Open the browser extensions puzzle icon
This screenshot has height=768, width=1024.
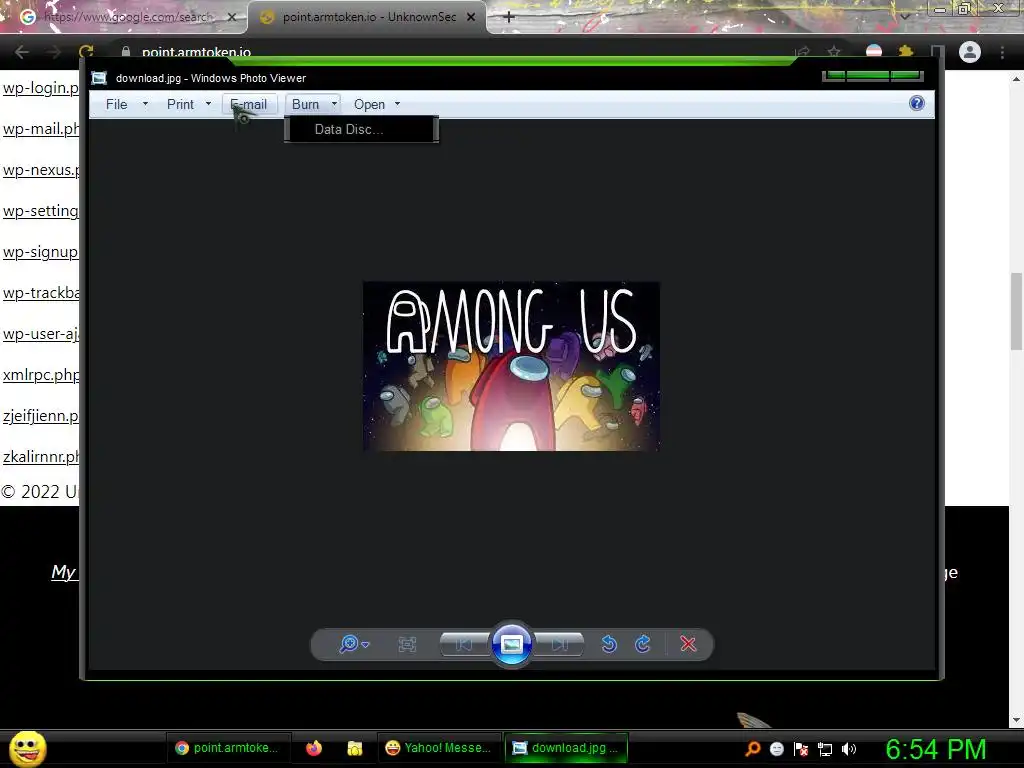(x=906, y=52)
